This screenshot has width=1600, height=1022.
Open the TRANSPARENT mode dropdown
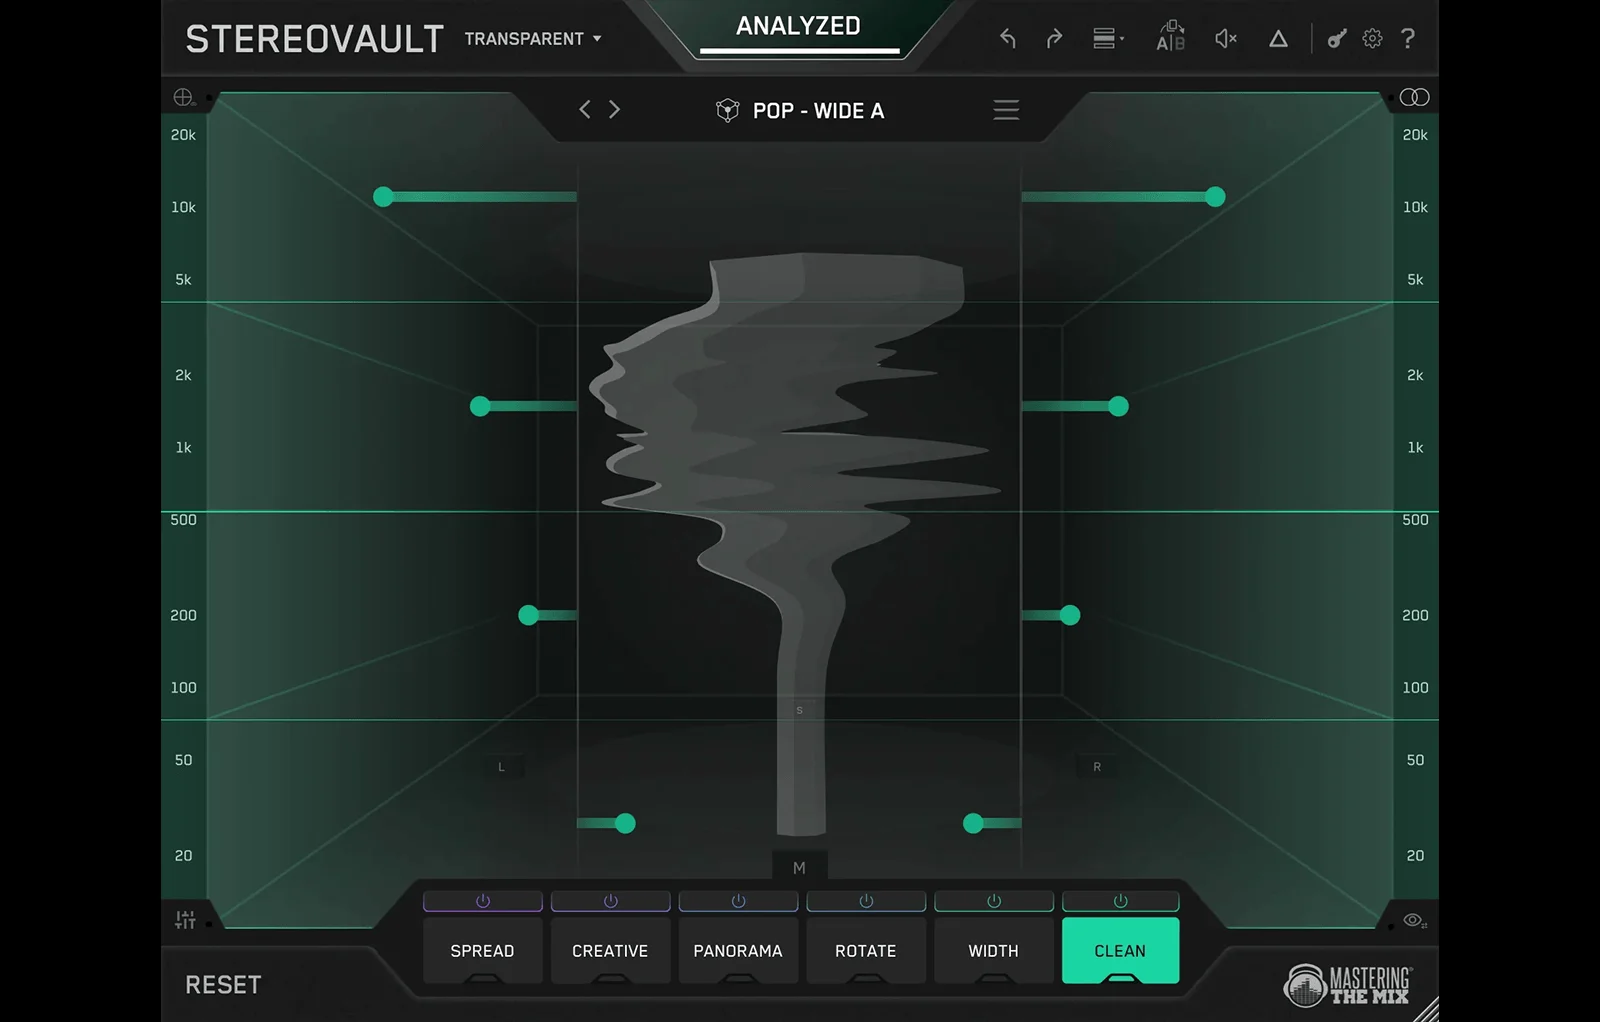[533, 39]
